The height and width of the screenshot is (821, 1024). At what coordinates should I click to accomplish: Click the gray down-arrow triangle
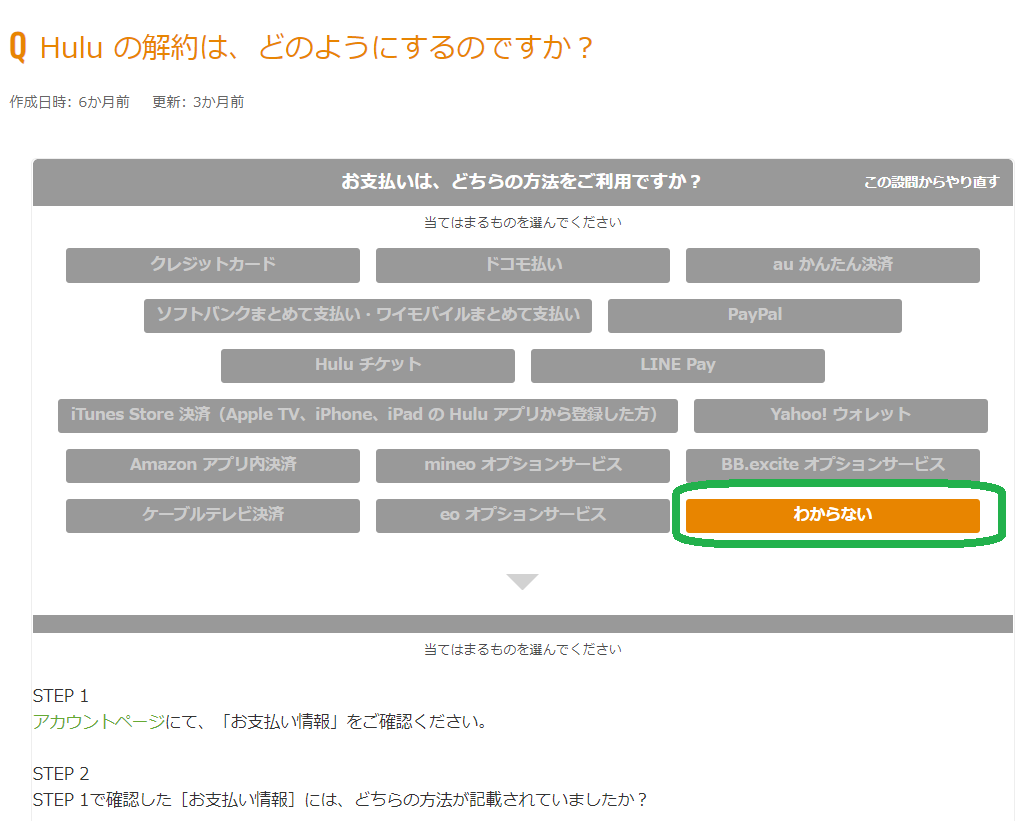point(522,581)
